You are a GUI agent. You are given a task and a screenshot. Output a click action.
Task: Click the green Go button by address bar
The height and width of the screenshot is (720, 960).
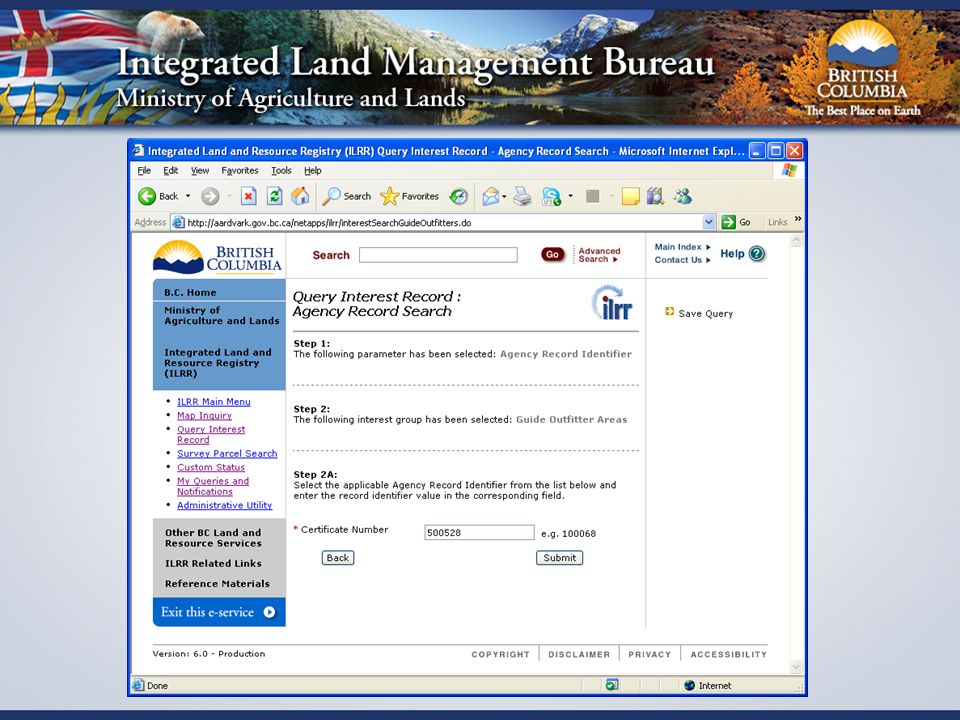[x=737, y=222]
